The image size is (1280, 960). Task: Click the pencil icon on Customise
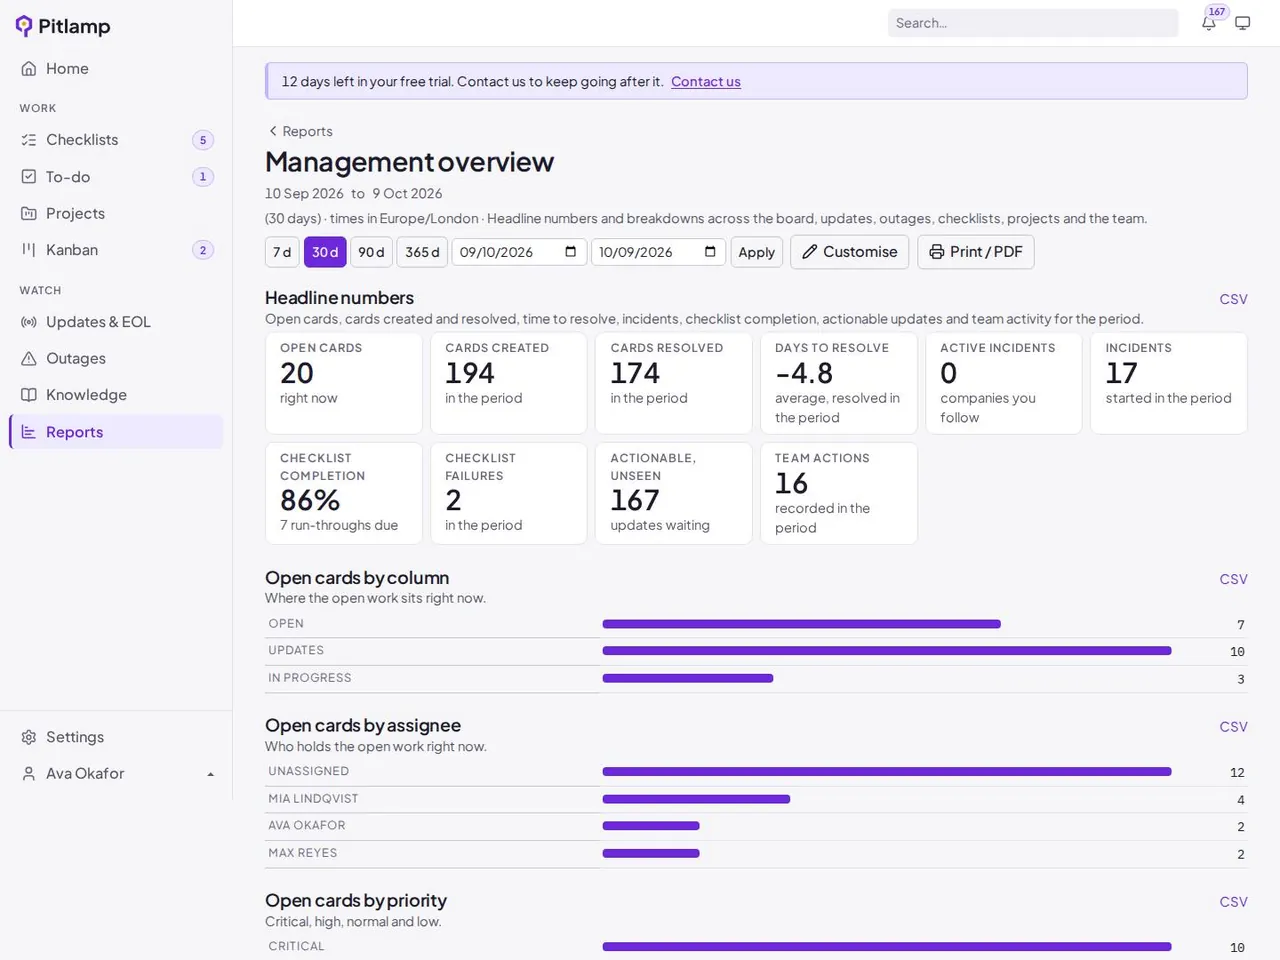[x=810, y=252]
